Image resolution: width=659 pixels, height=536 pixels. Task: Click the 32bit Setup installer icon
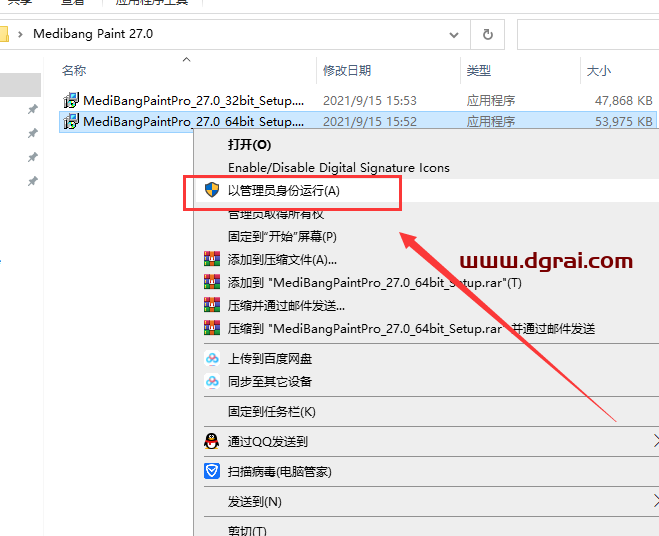[x=71, y=100]
